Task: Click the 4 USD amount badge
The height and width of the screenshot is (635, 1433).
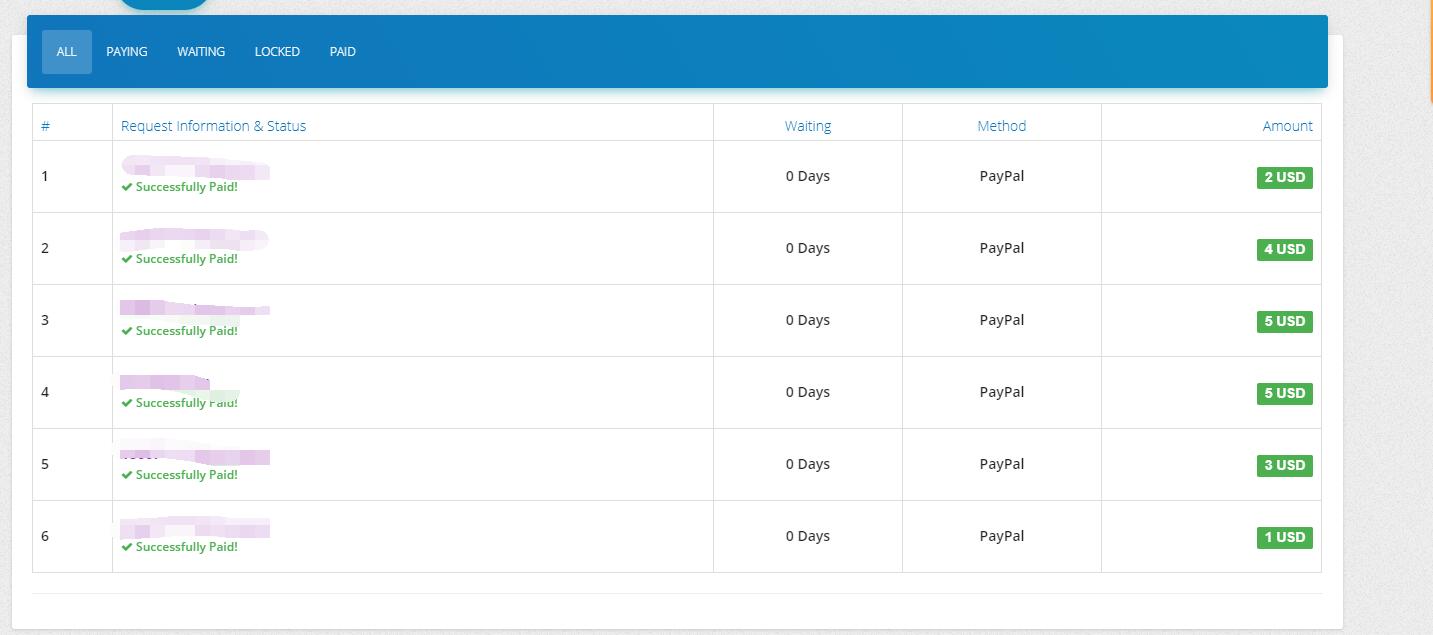Action: click(x=1284, y=249)
